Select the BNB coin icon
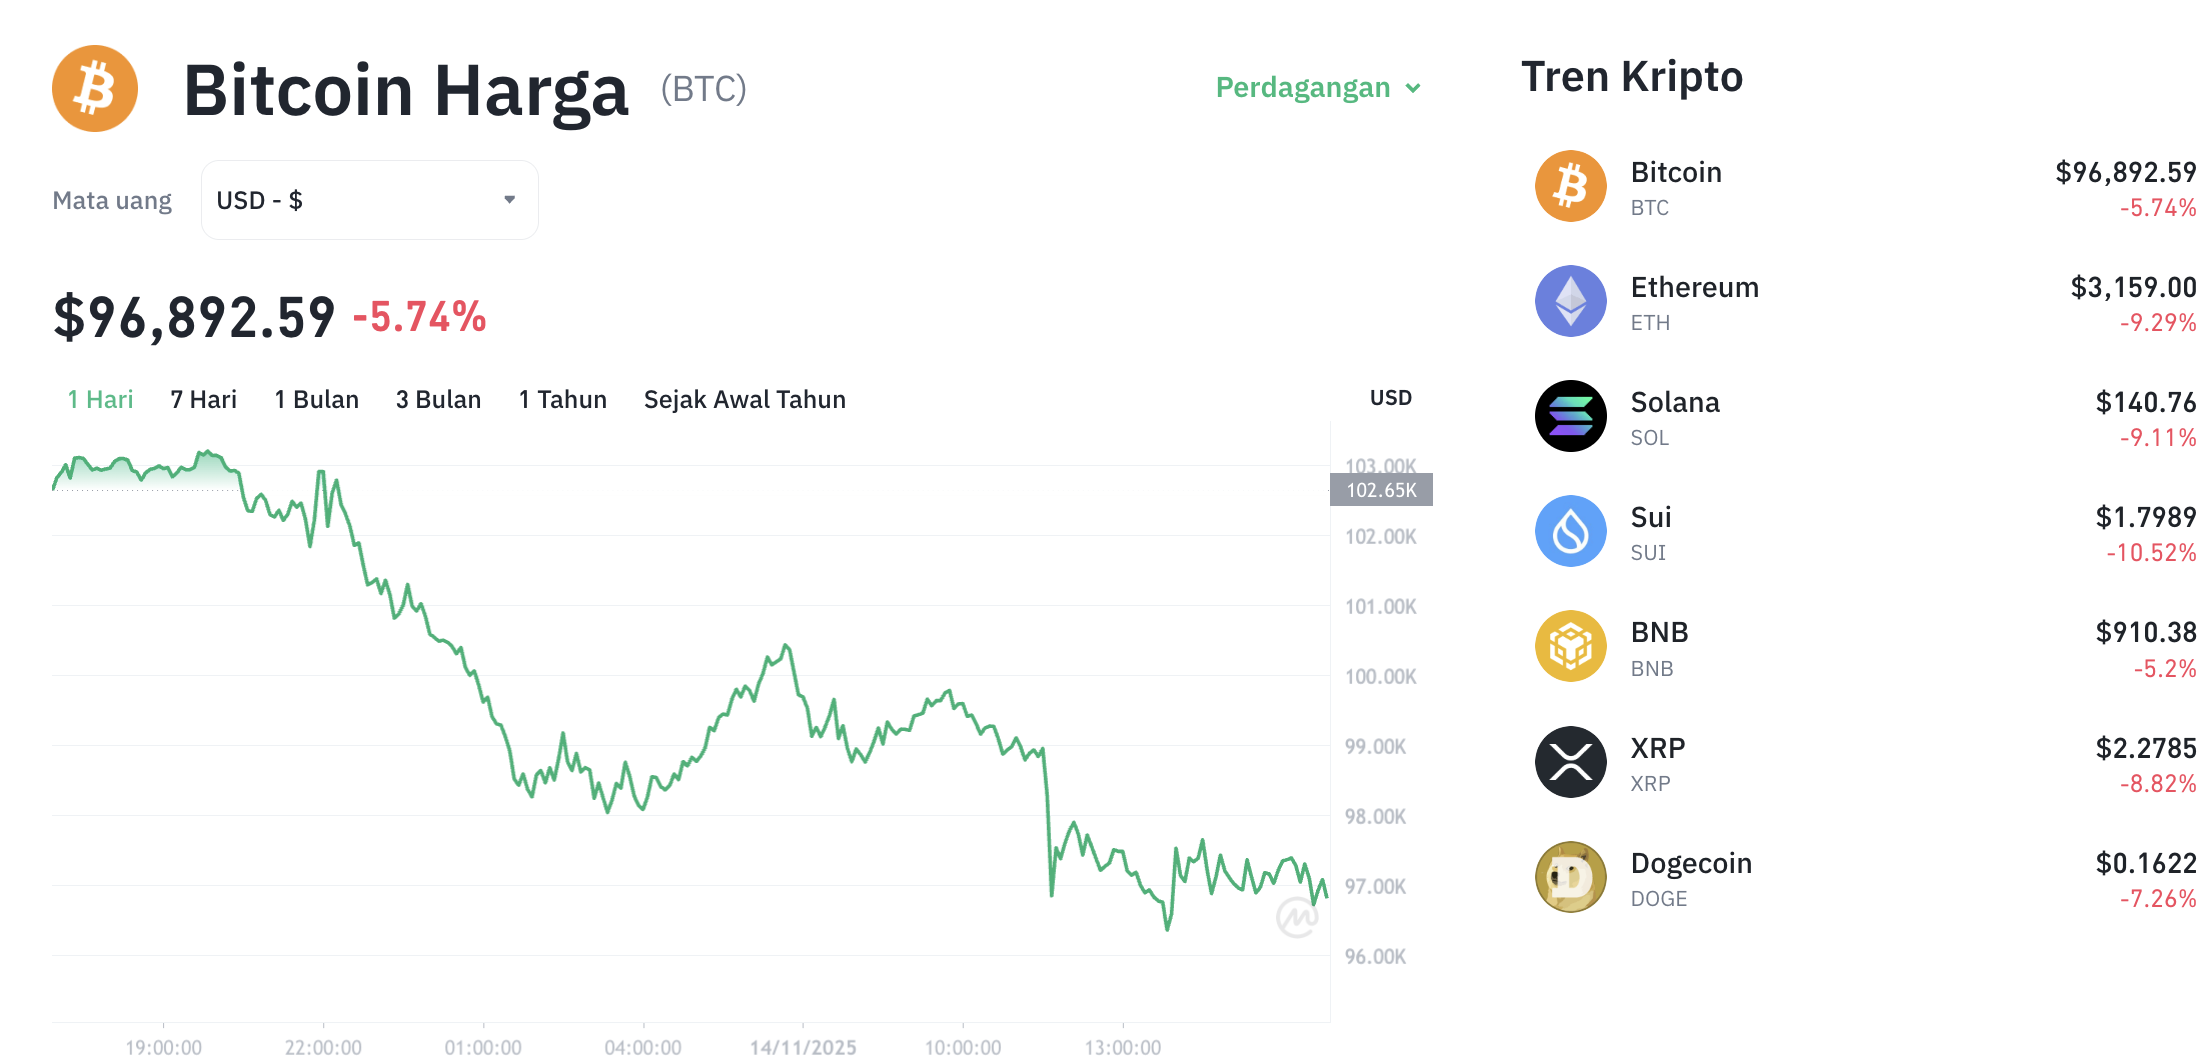The image size is (2212, 1064). (x=1570, y=646)
